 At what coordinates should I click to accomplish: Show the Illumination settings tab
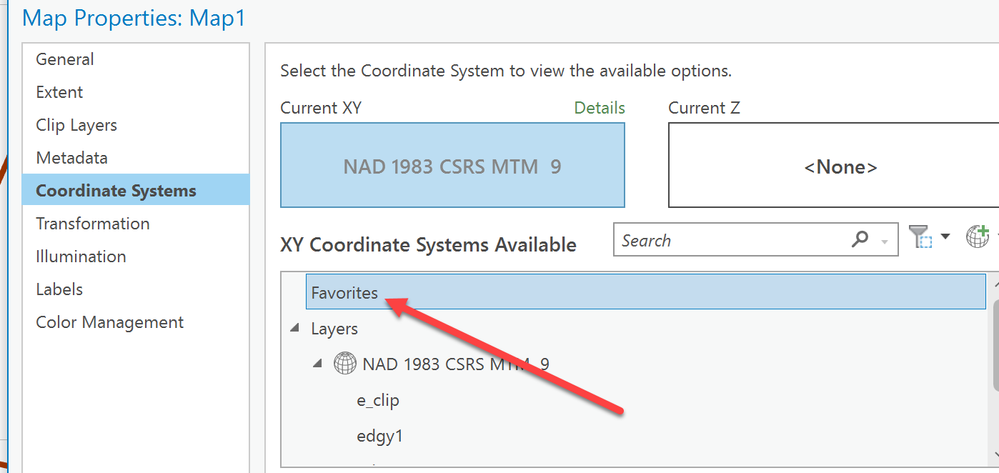click(x=81, y=256)
